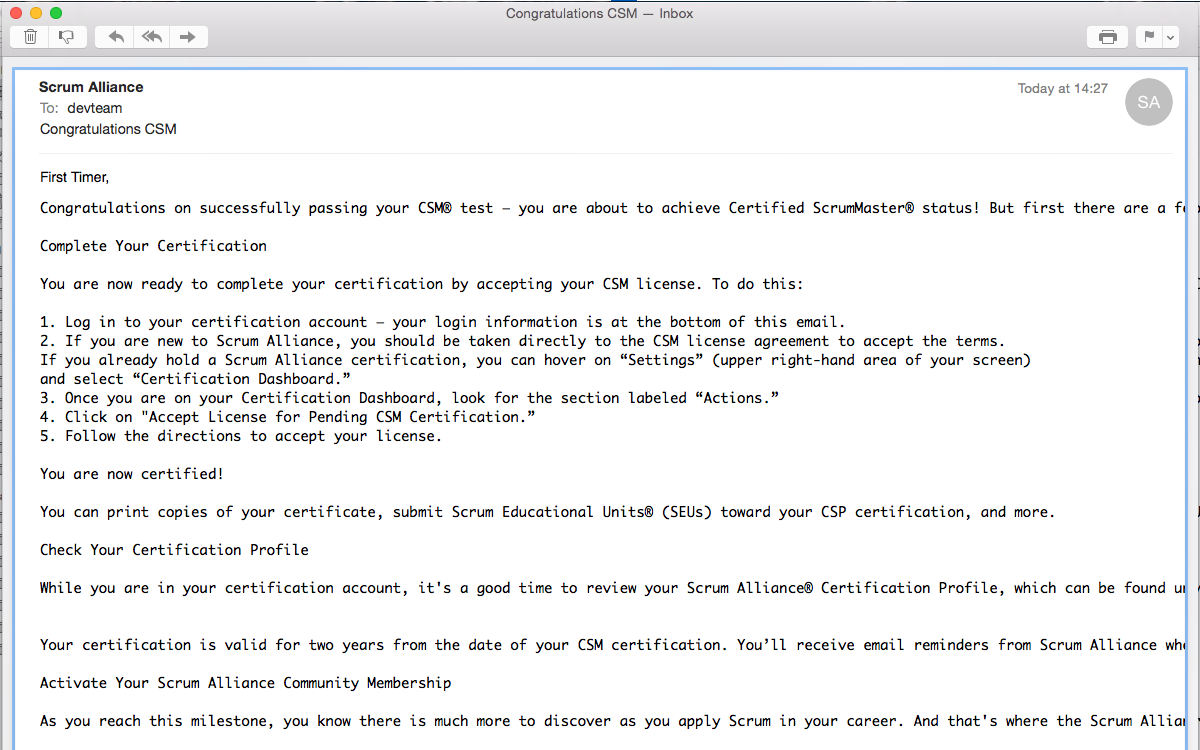Close the message window
Screen dimensions: 1200x750
pyautogui.click(x=16, y=13)
